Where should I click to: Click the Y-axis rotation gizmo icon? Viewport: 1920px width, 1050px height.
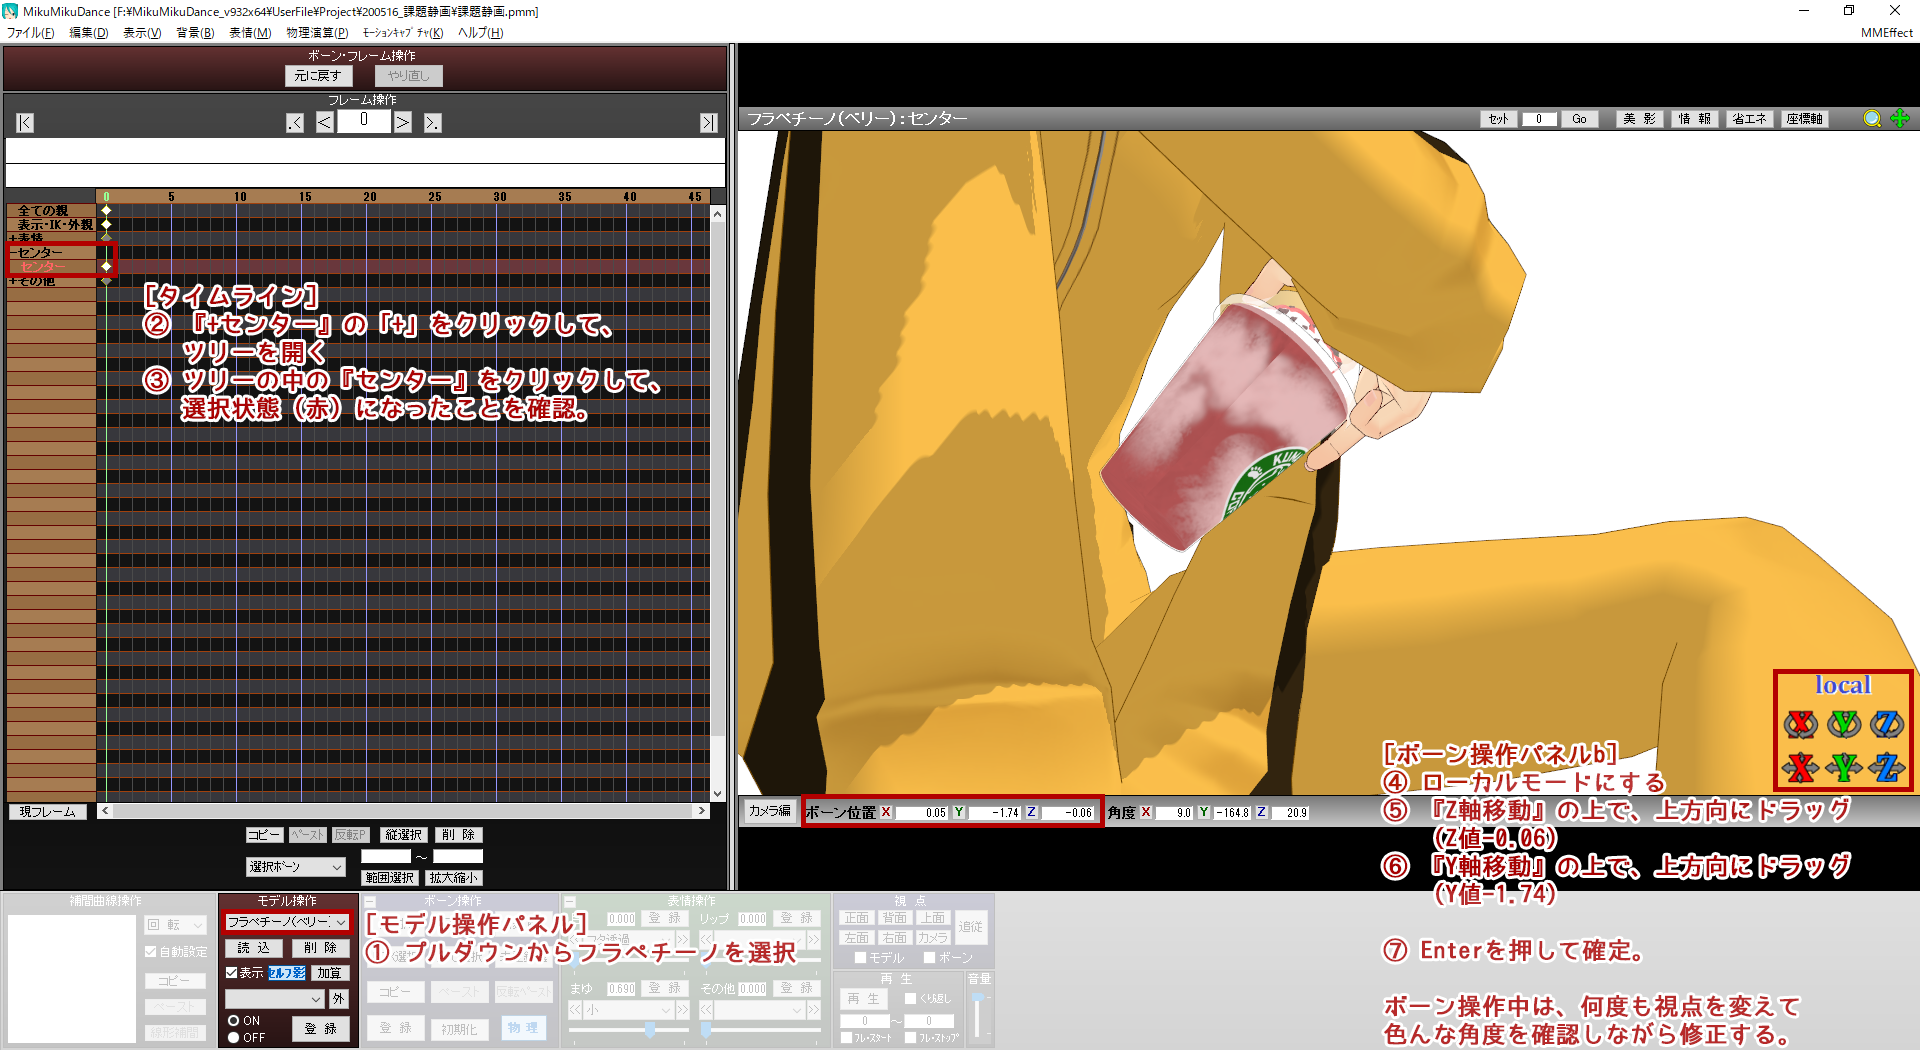(x=1844, y=723)
